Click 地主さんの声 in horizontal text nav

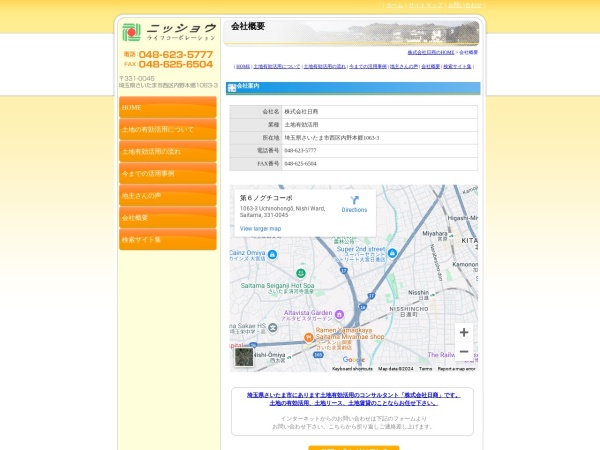pos(404,66)
